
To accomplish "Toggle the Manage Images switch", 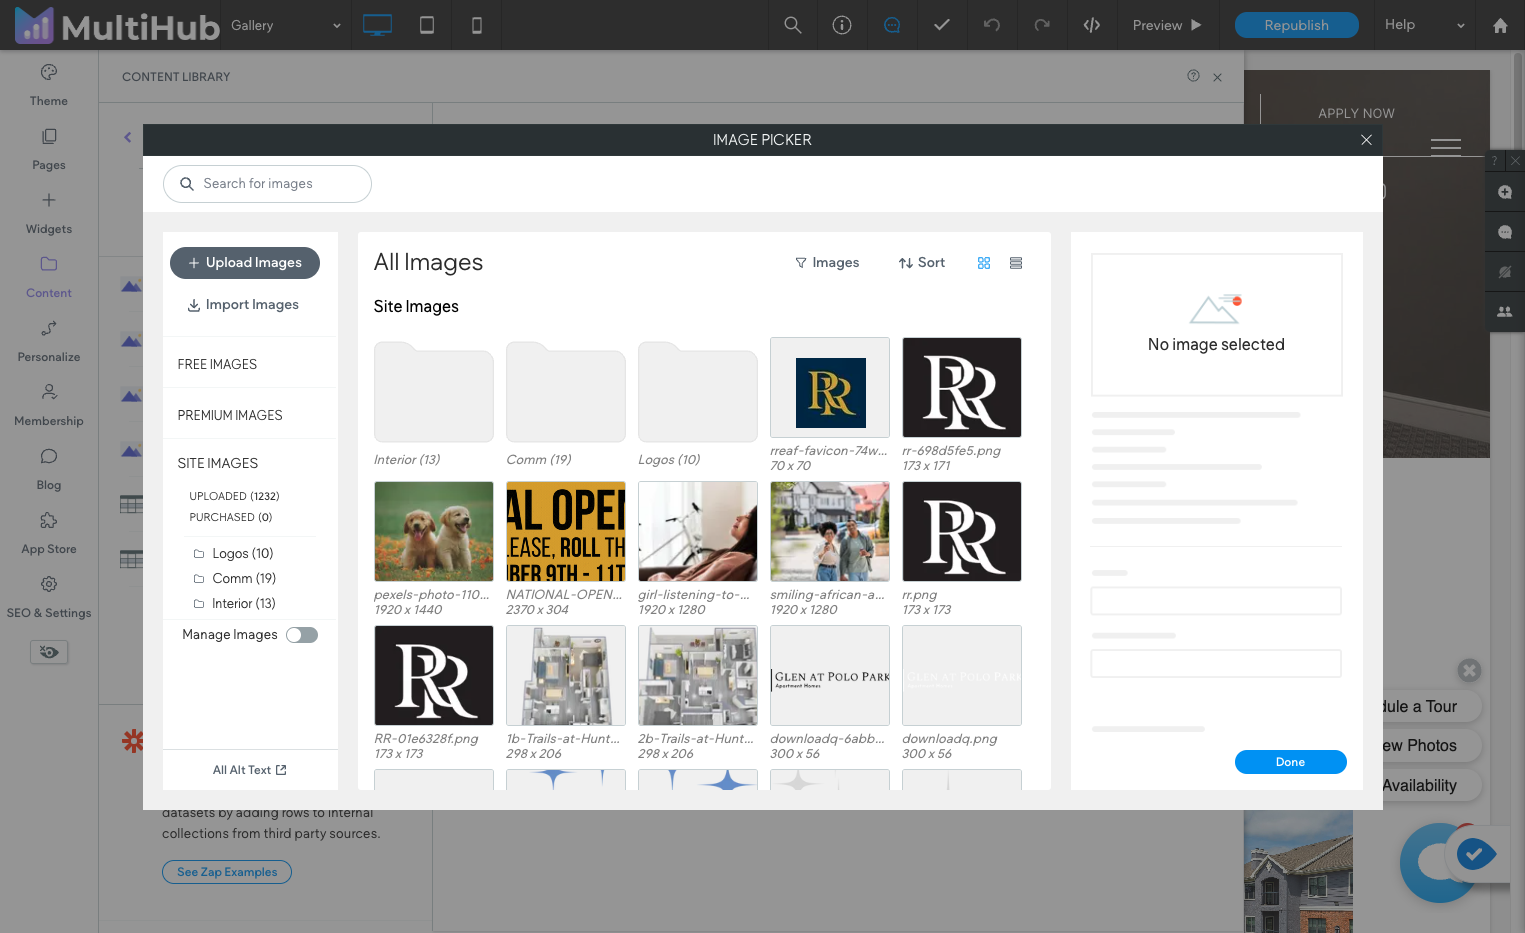I will coord(302,635).
